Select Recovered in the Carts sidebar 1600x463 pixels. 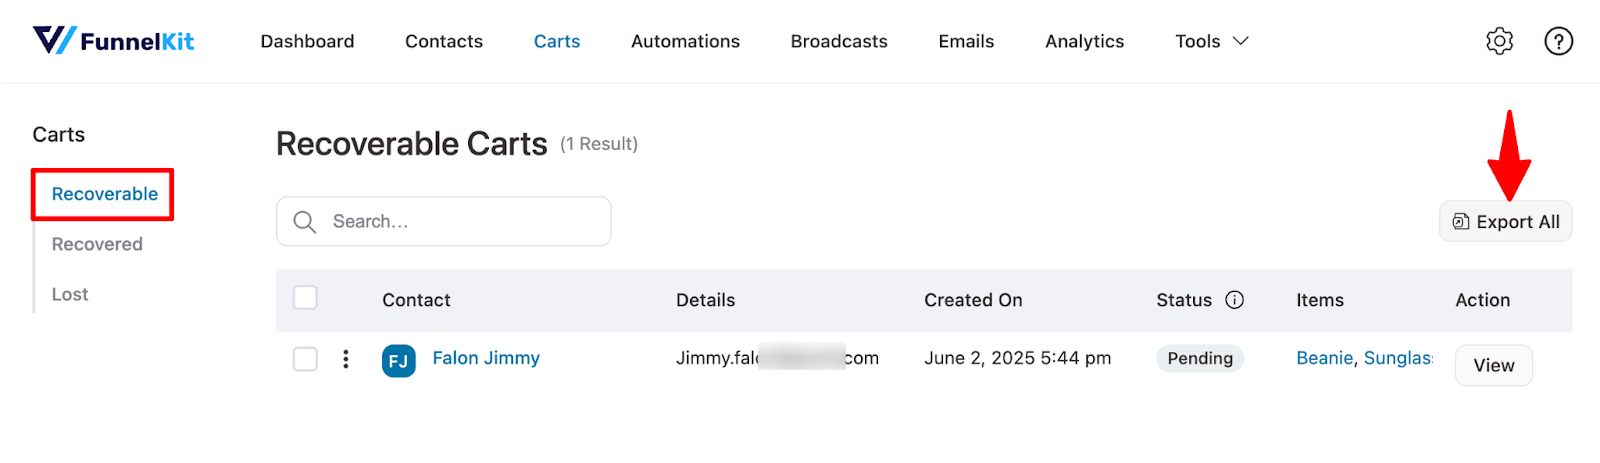point(97,244)
